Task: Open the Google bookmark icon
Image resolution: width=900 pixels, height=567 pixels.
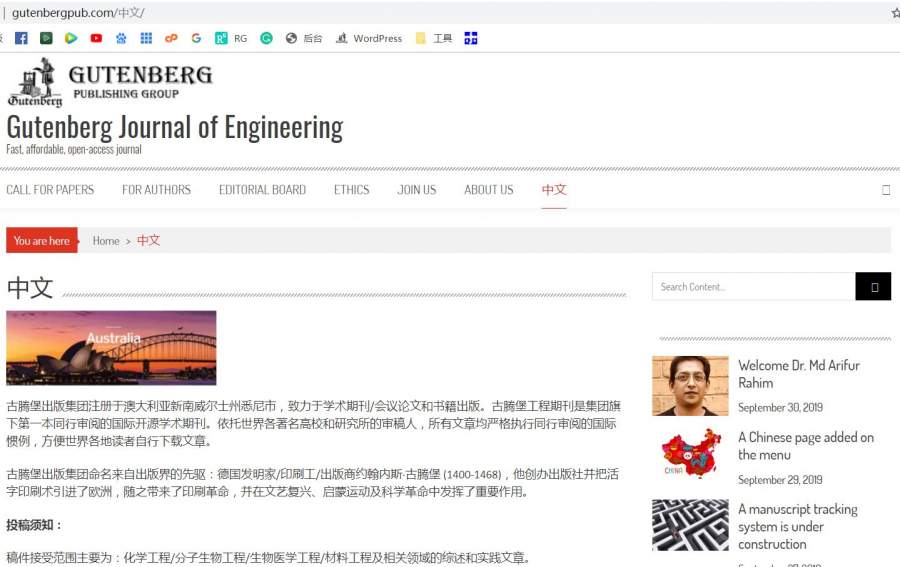Action: tap(196, 38)
